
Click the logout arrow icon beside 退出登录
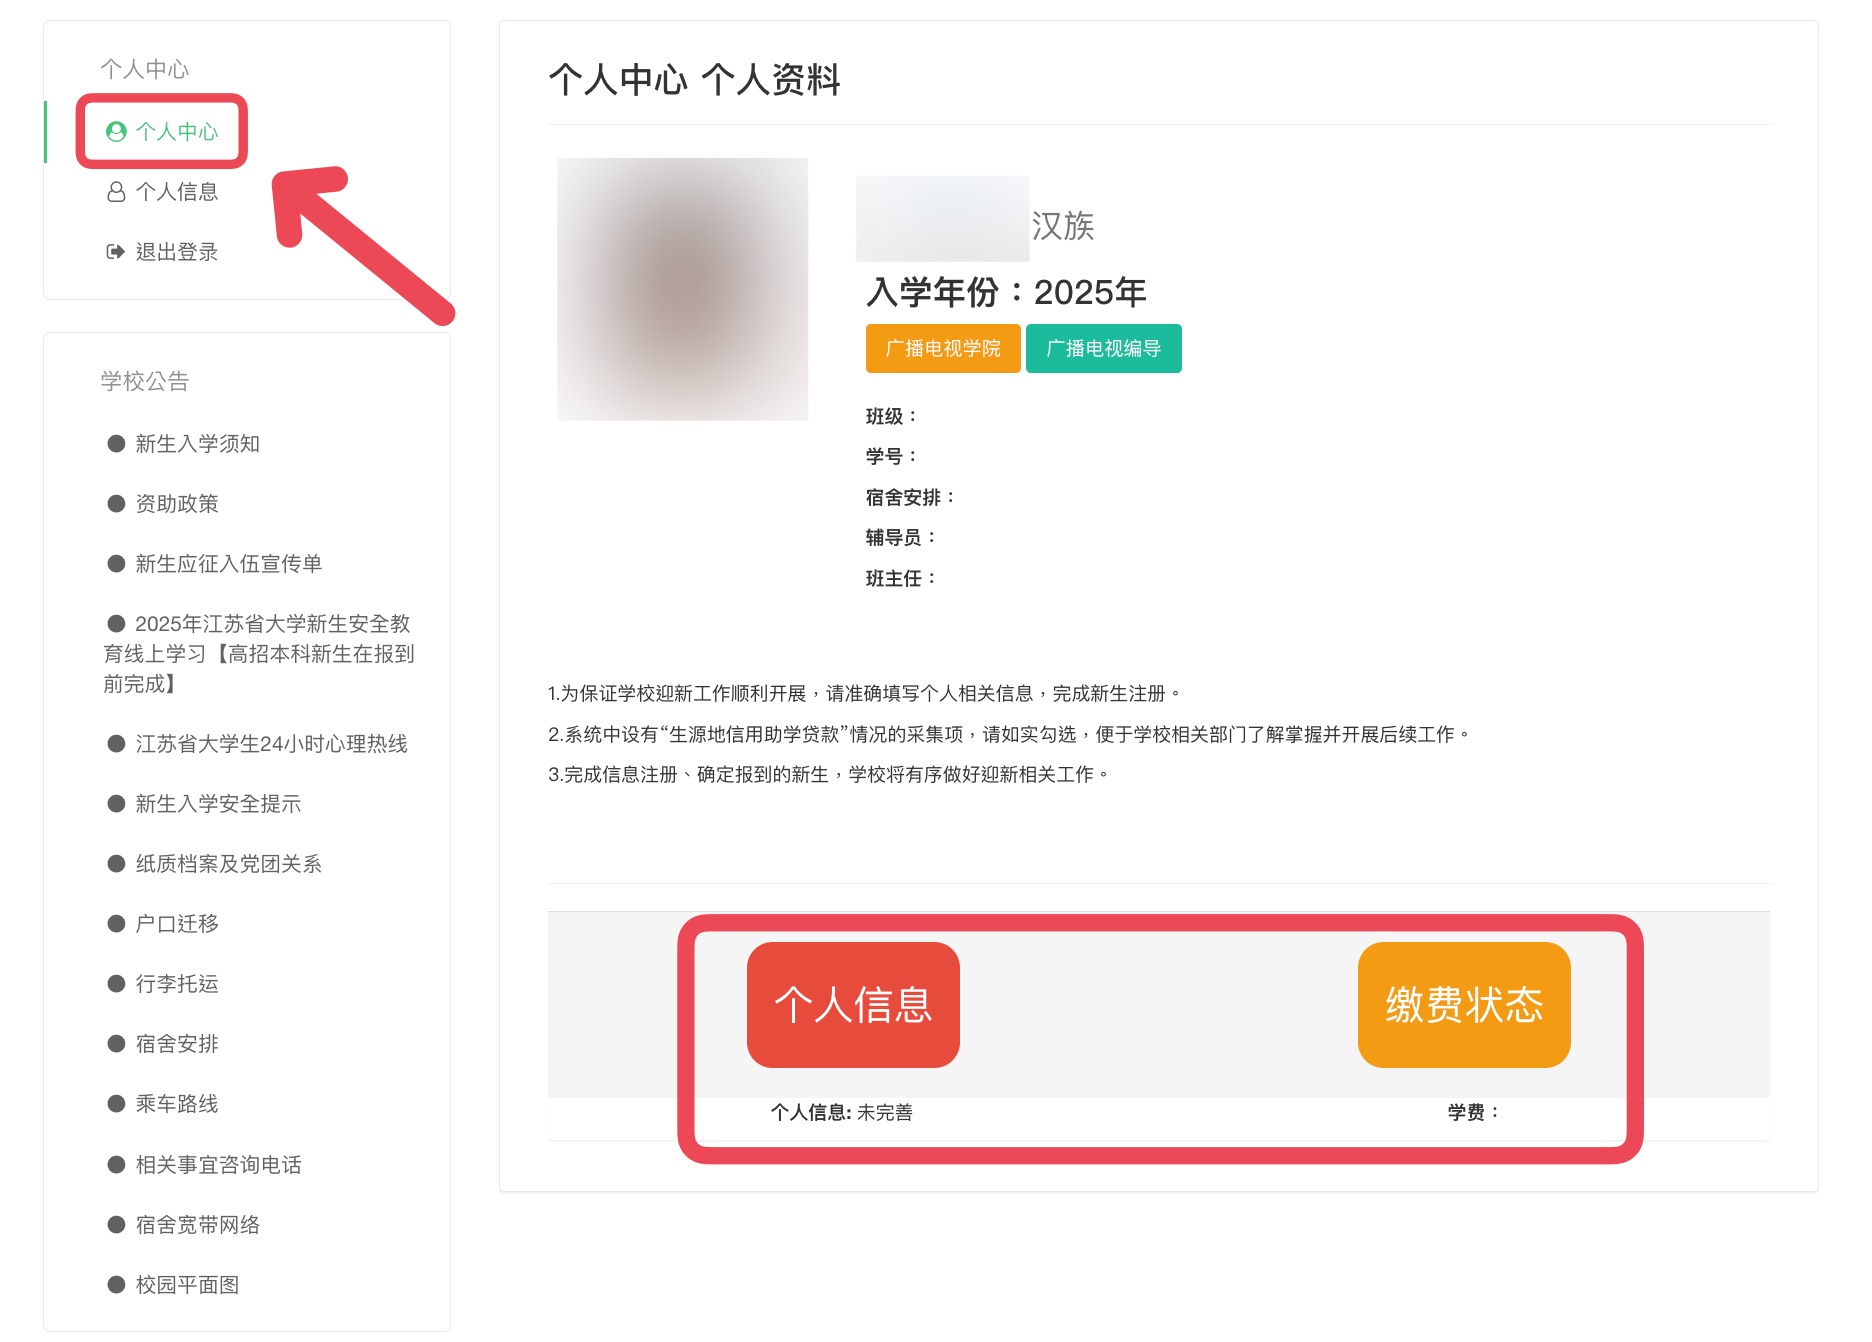click(116, 252)
